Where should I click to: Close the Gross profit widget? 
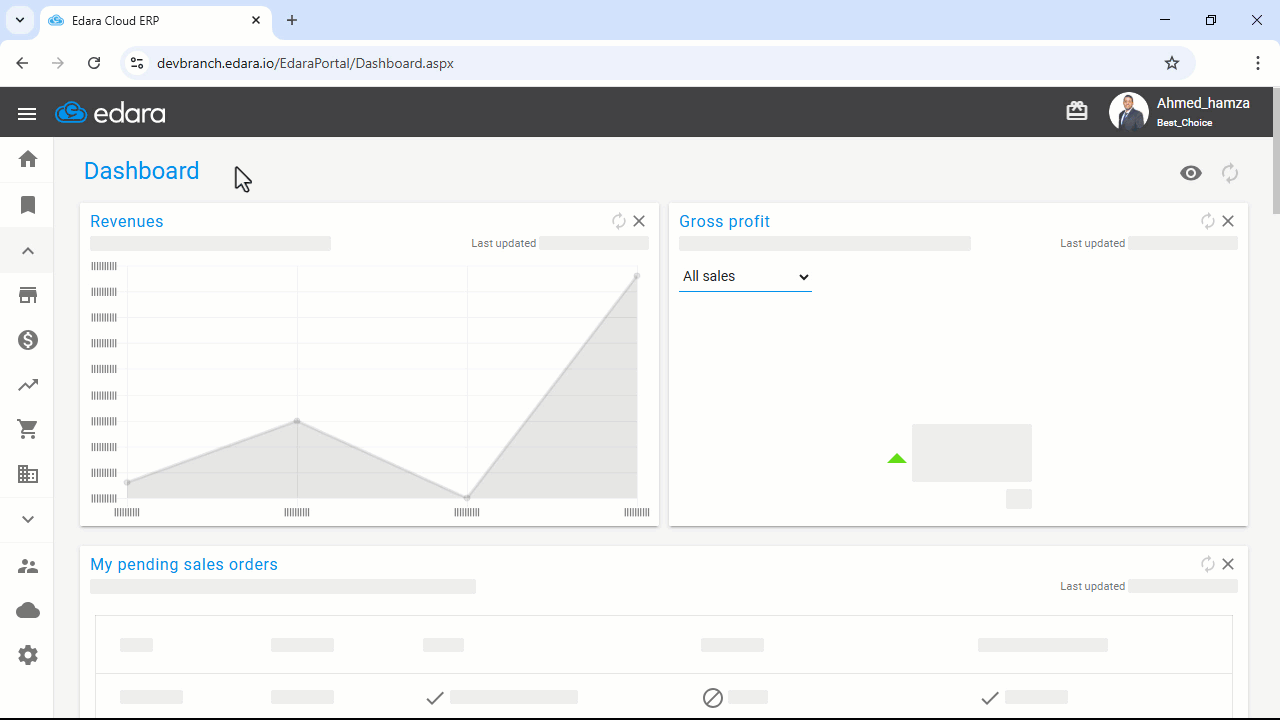pyautogui.click(x=1228, y=221)
